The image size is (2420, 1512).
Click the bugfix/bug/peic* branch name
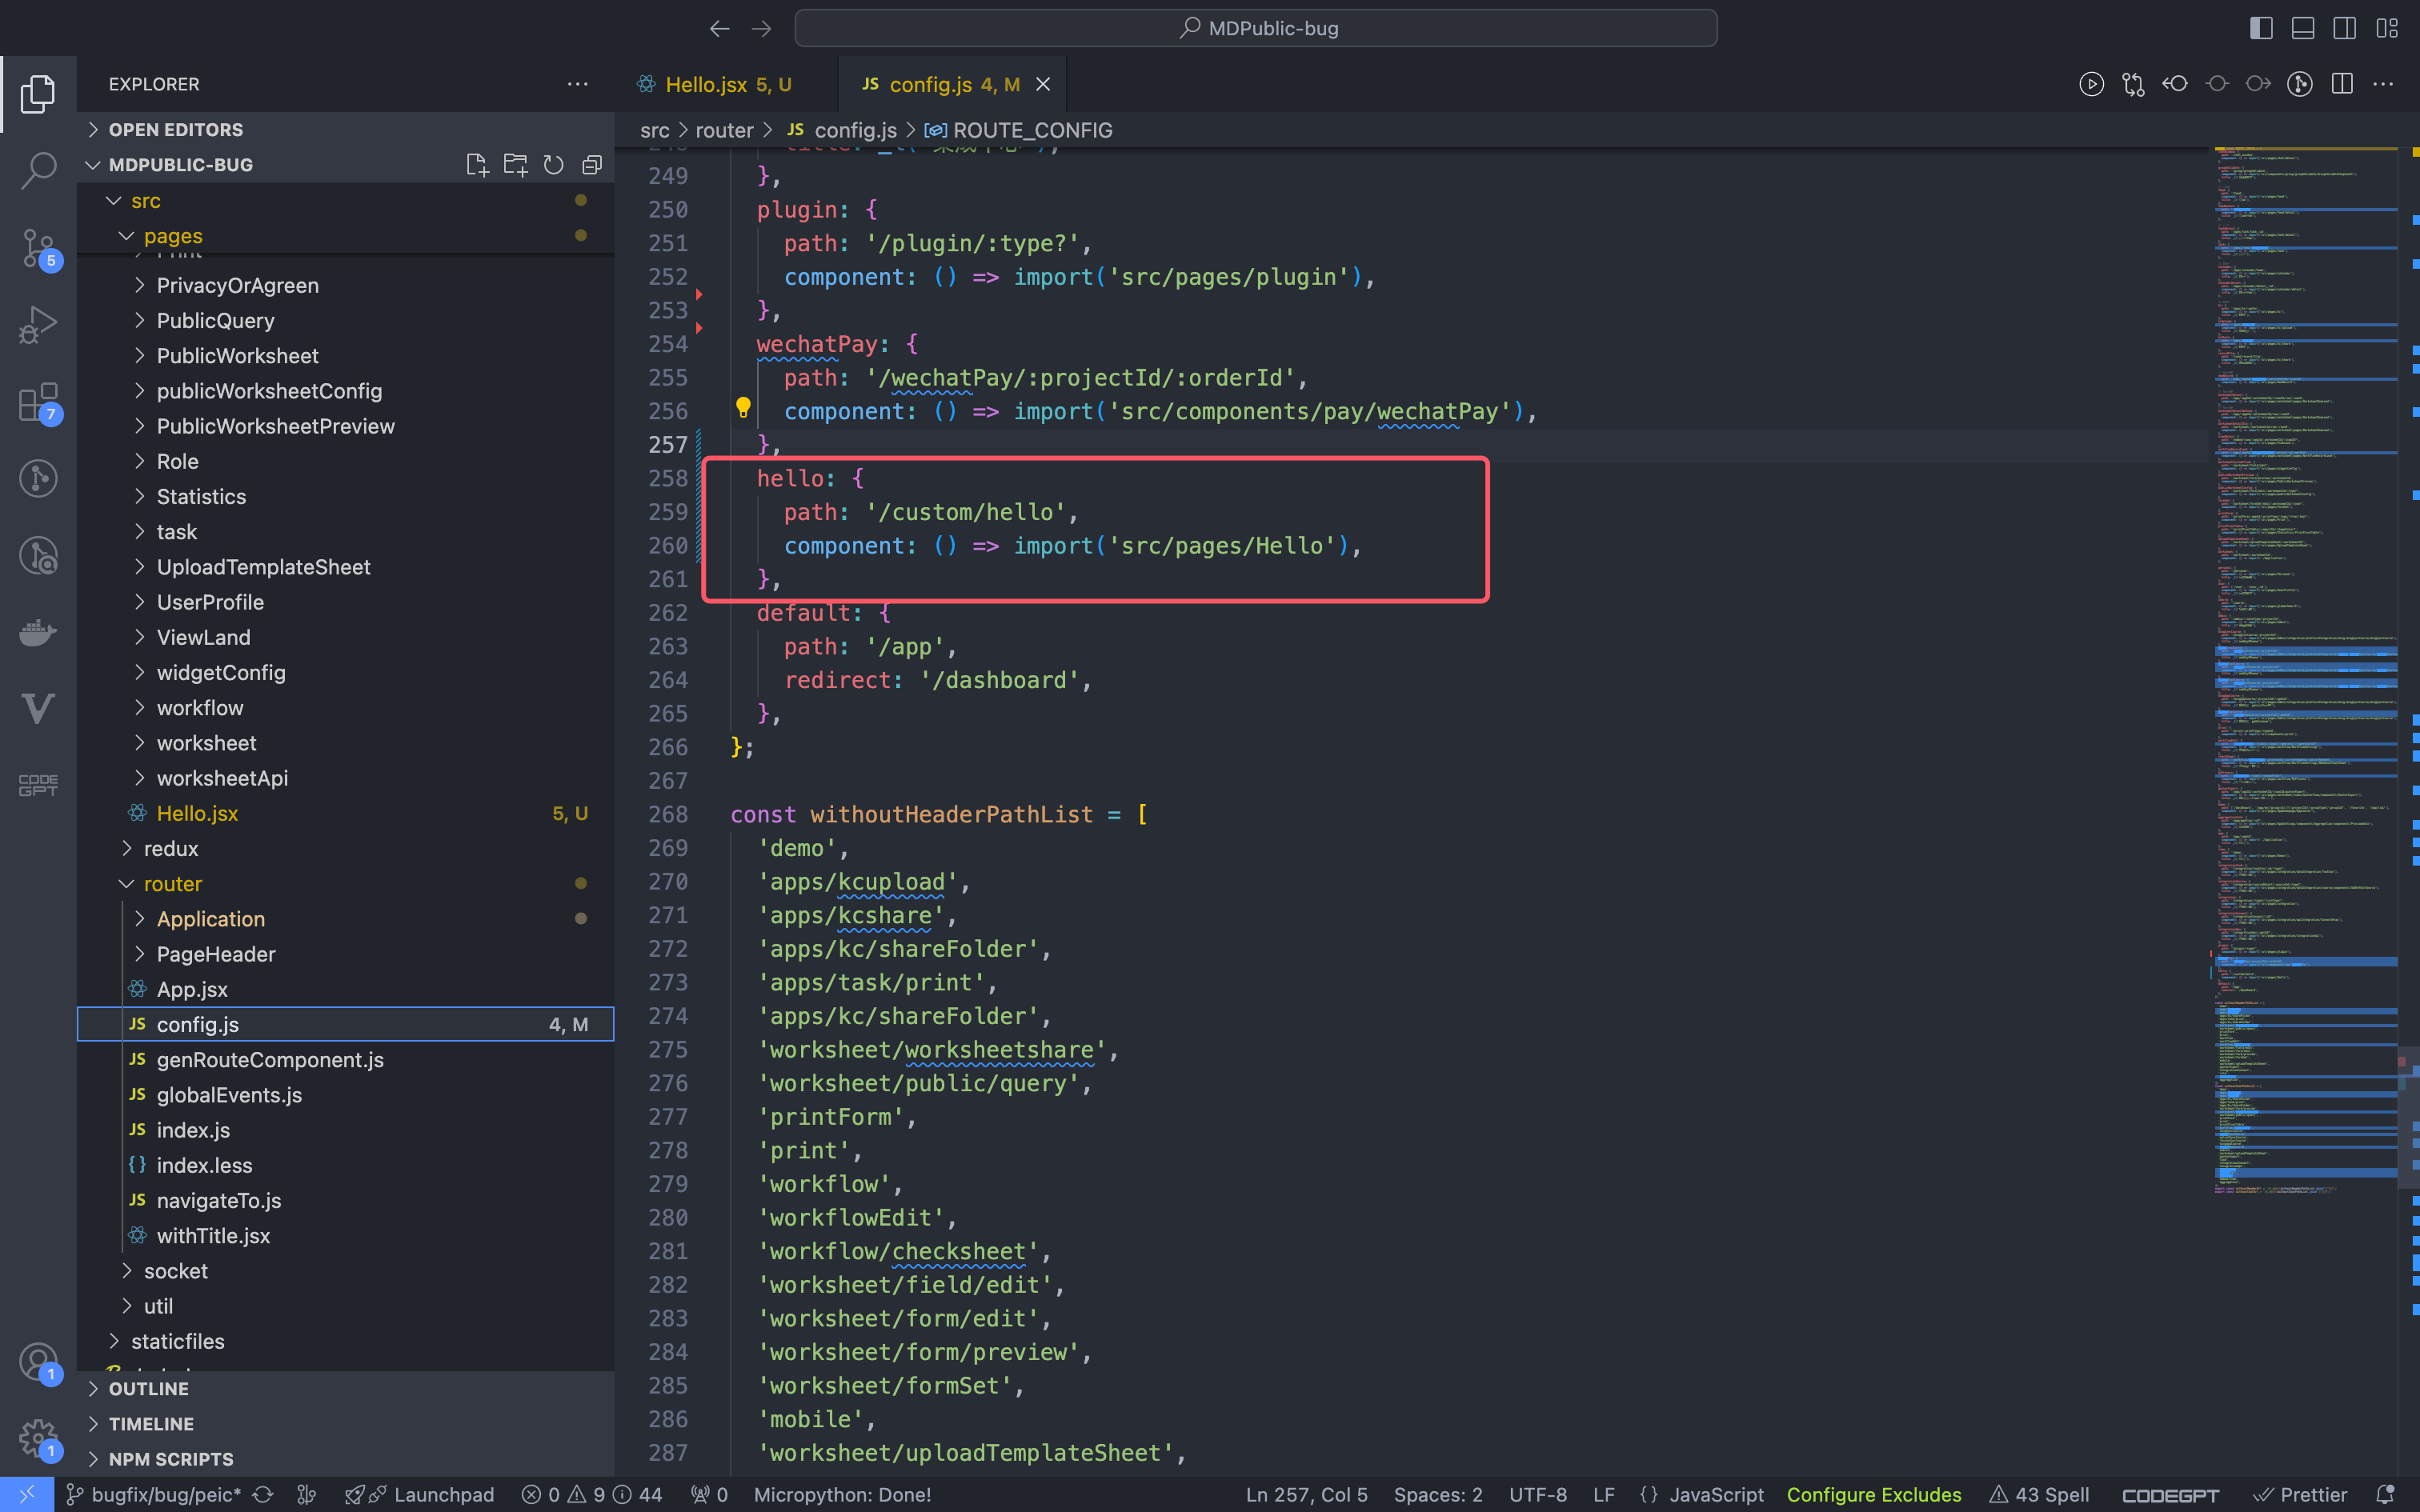coord(155,1494)
